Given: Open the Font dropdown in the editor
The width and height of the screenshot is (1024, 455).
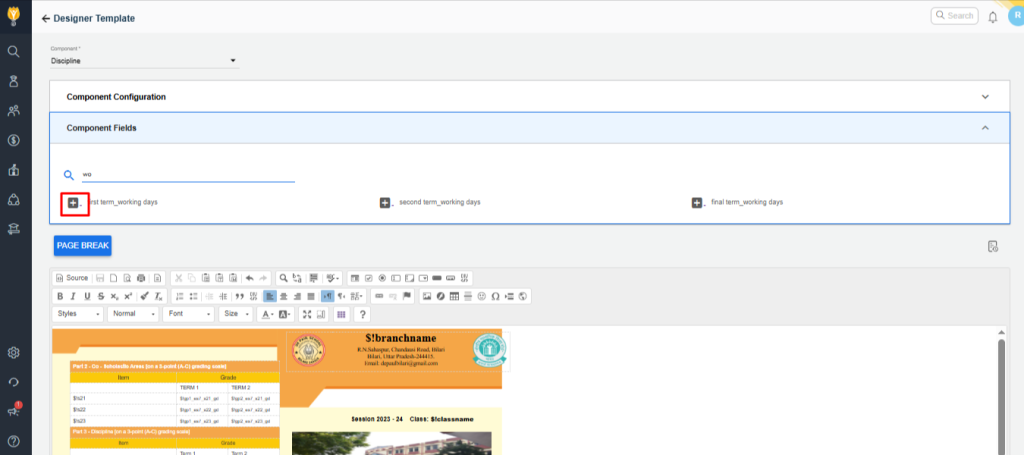Looking at the screenshot, I should tap(189, 314).
